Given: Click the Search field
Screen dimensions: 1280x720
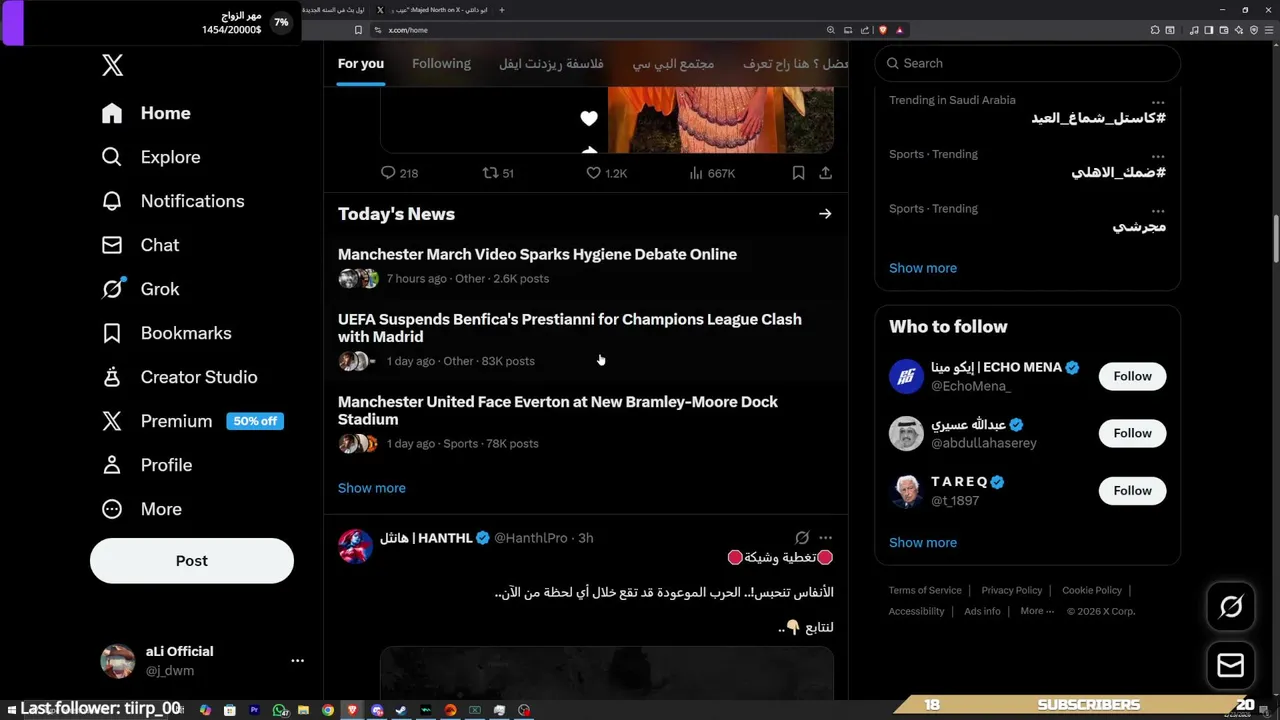Looking at the screenshot, I should (x=1028, y=63).
